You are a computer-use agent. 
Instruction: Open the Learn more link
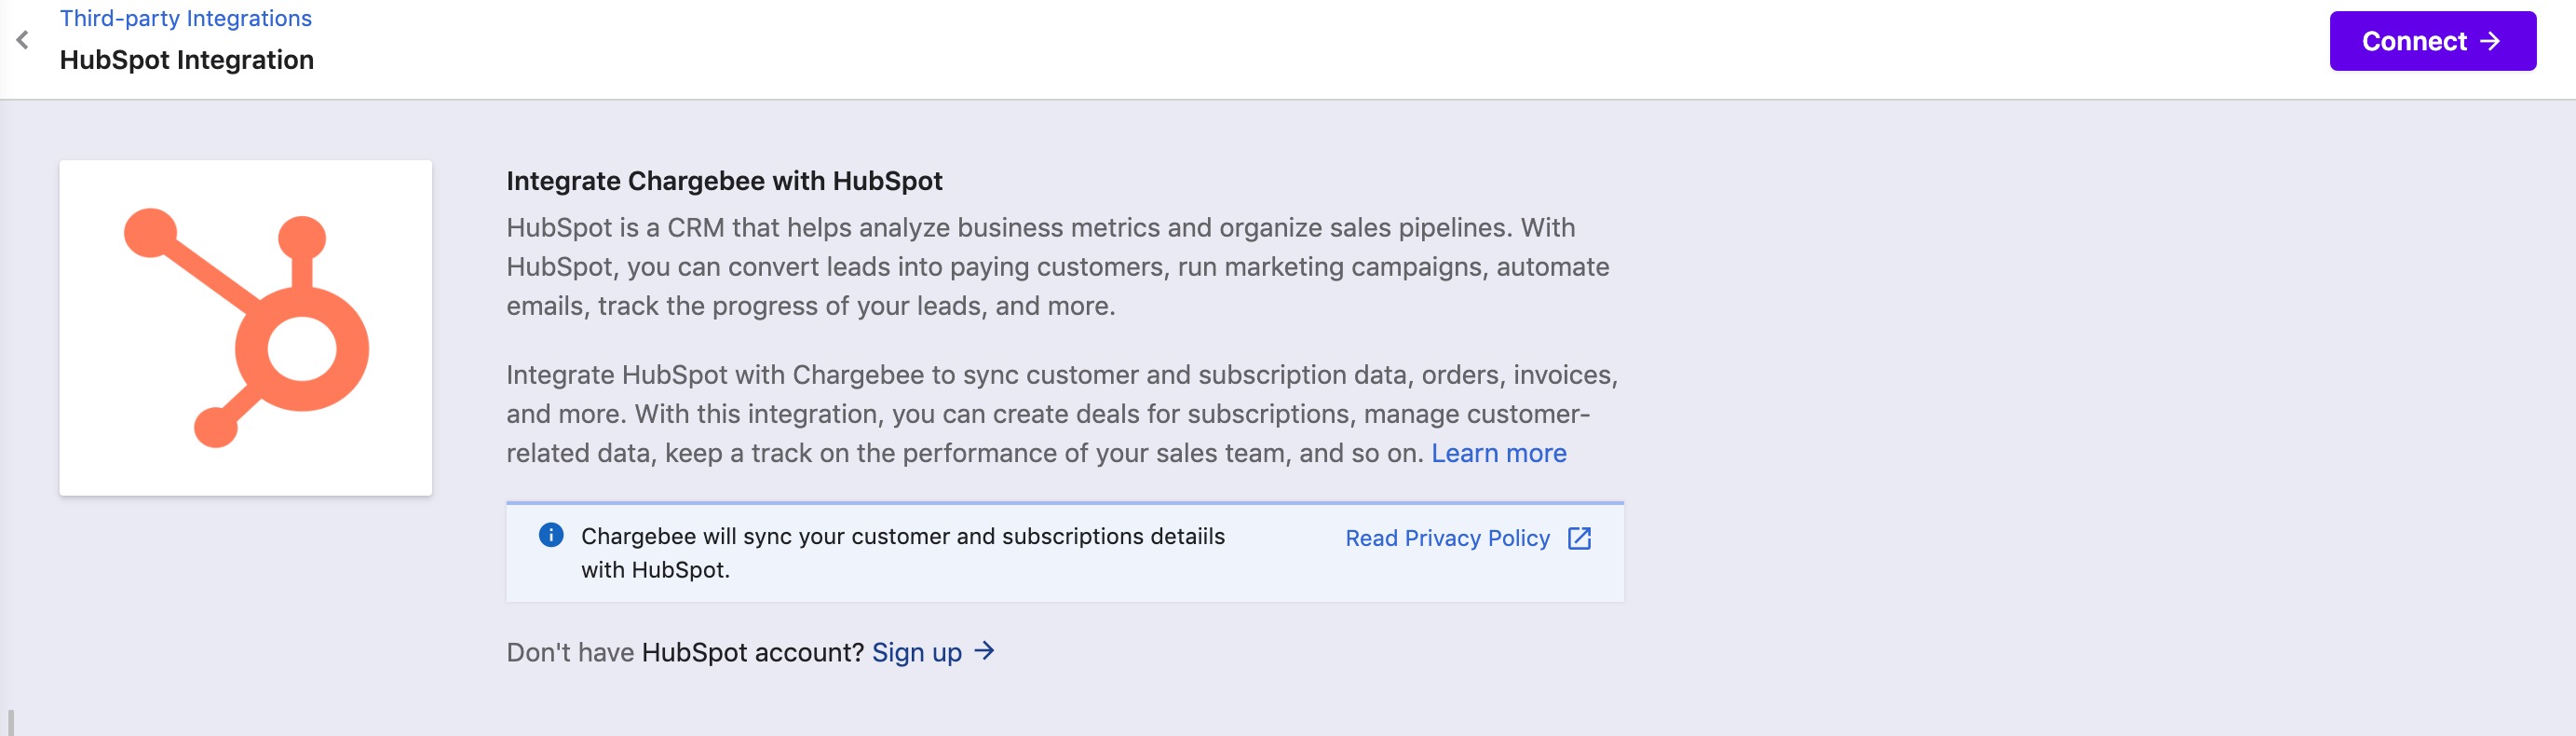1498,453
